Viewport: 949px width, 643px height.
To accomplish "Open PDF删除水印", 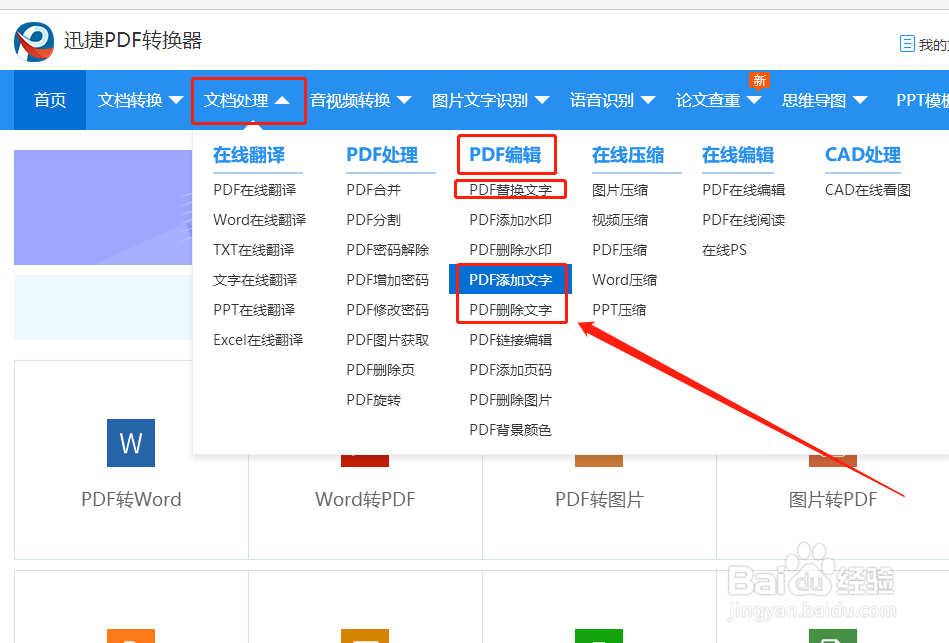I will coord(510,250).
